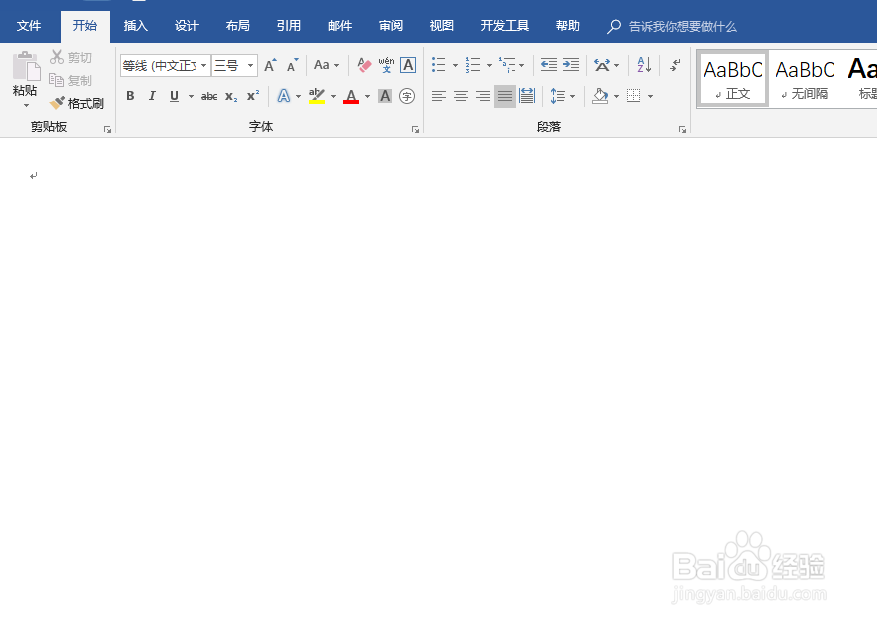This screenshot has width=877, height=625.
Task: Expand the Paste options arrow
Action: tap(26, 105)
